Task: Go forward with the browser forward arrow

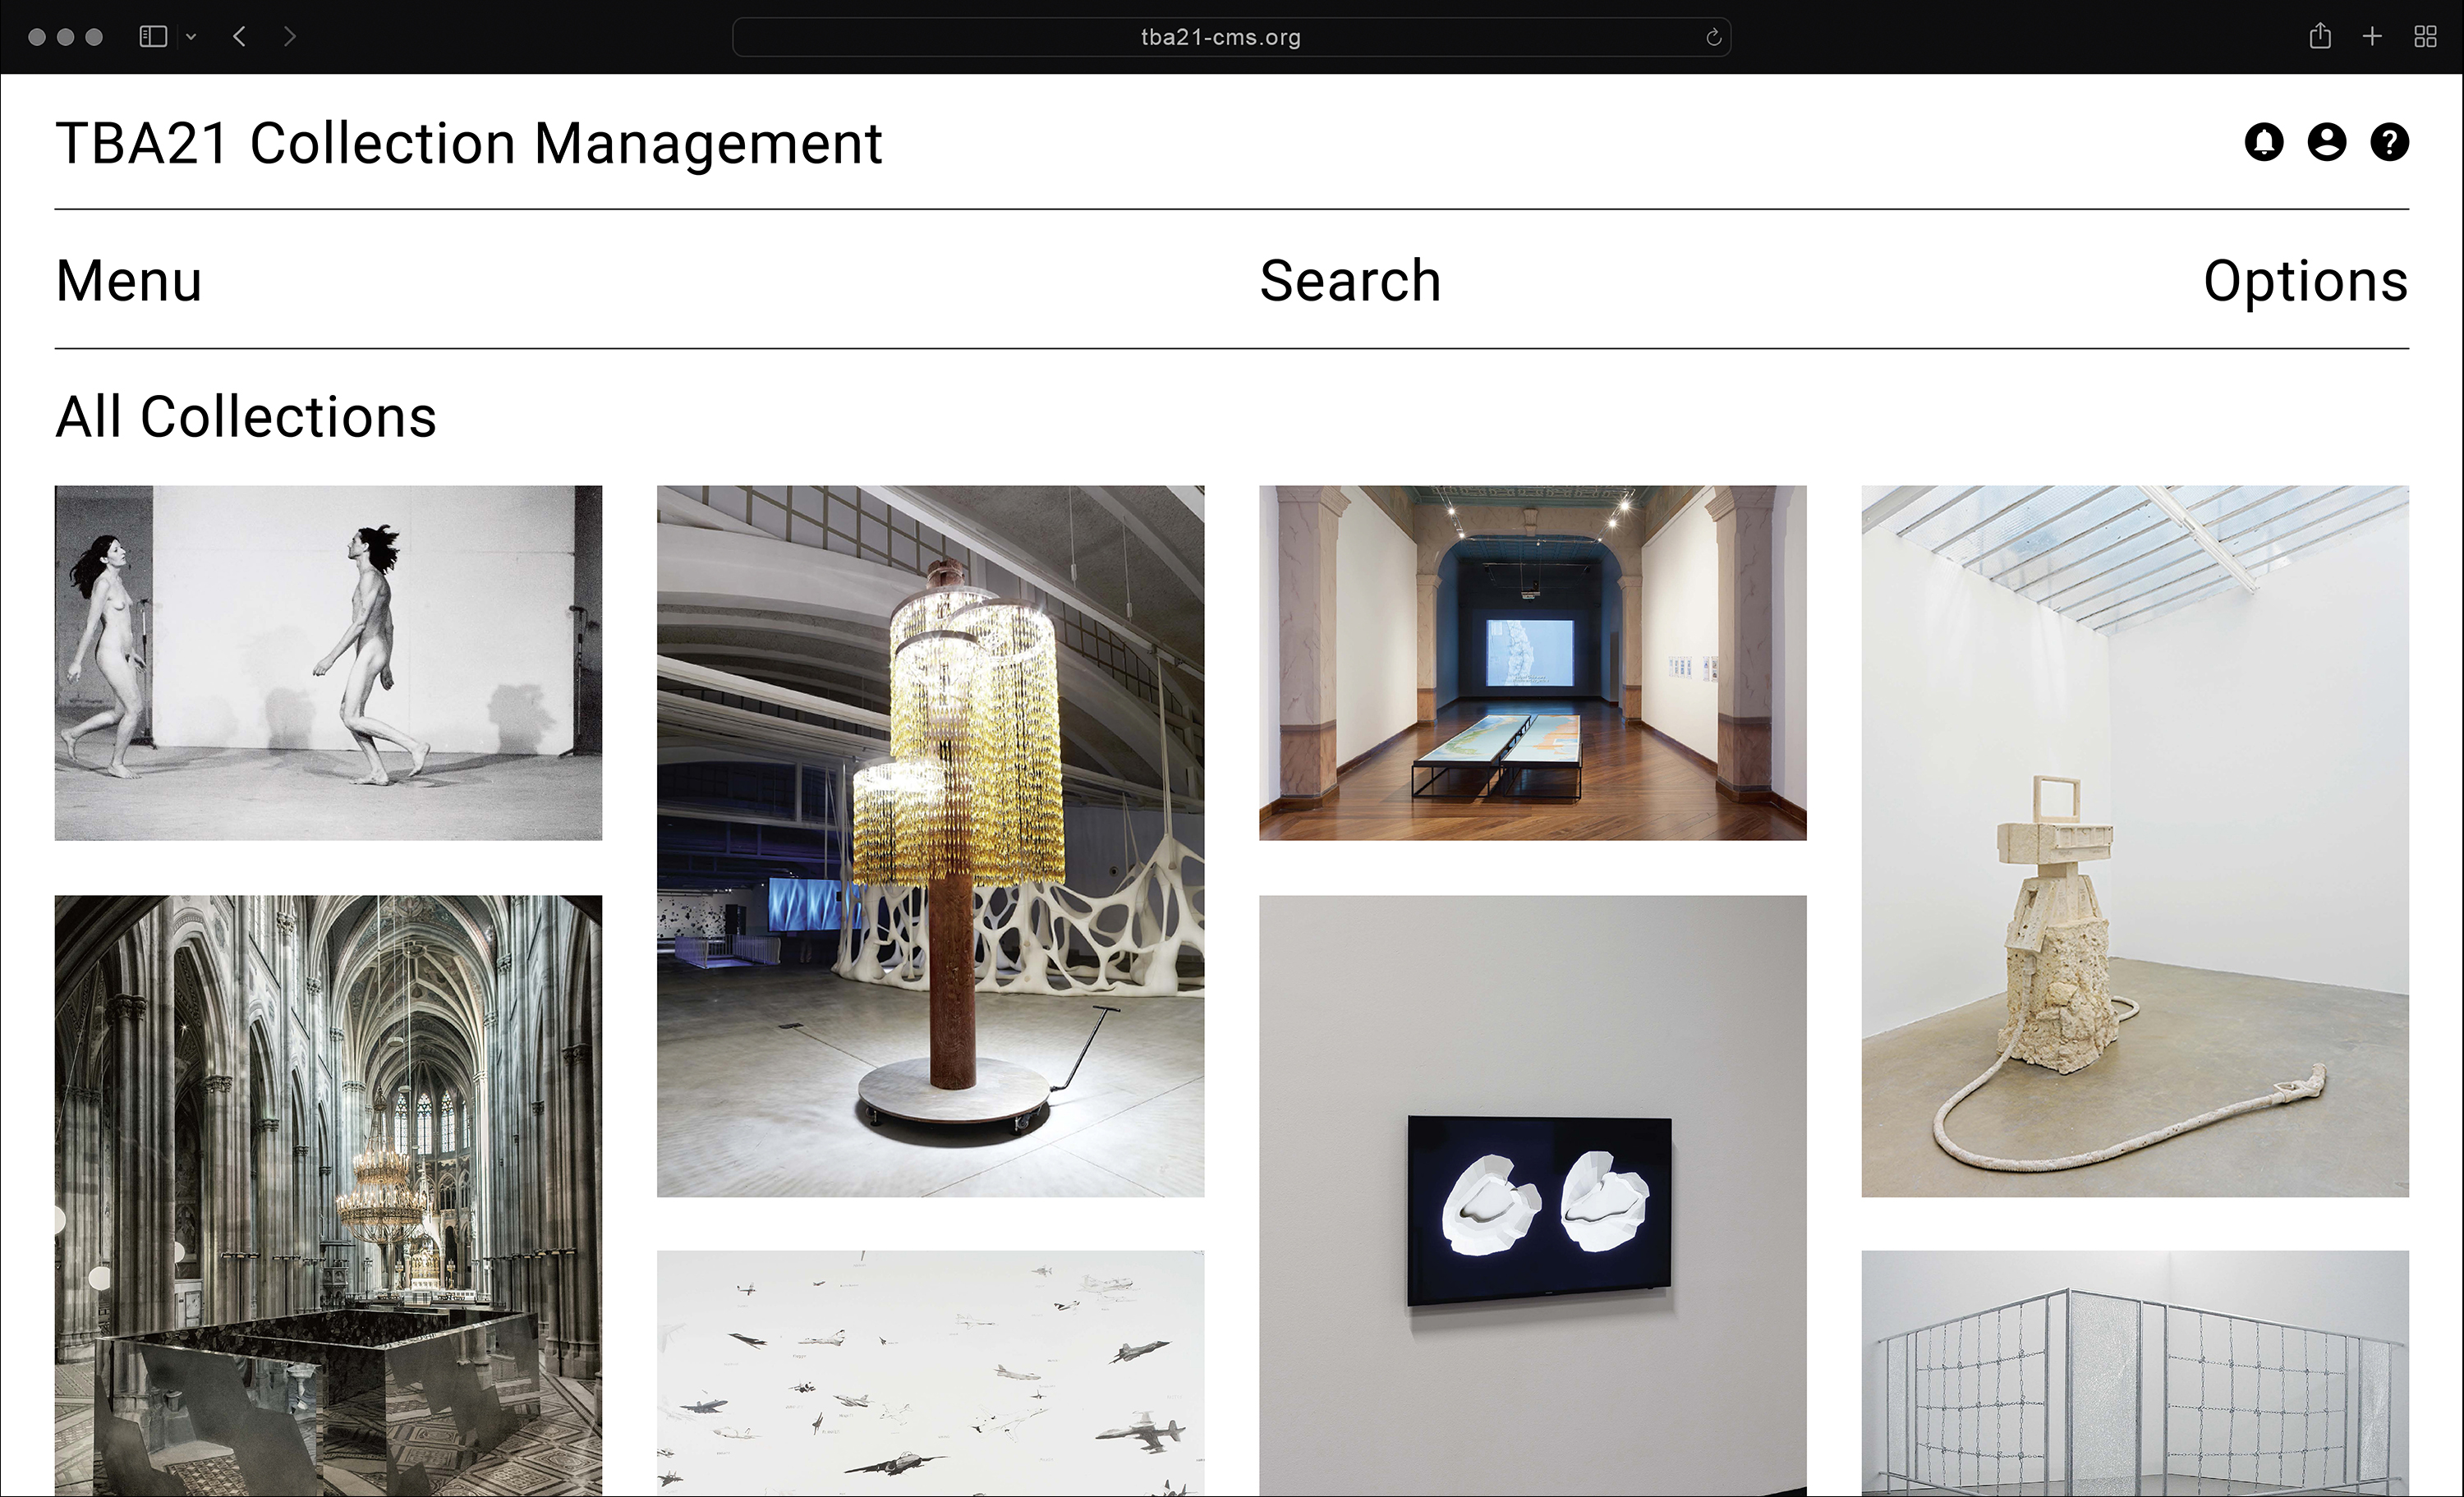Action: pos(290,37)
